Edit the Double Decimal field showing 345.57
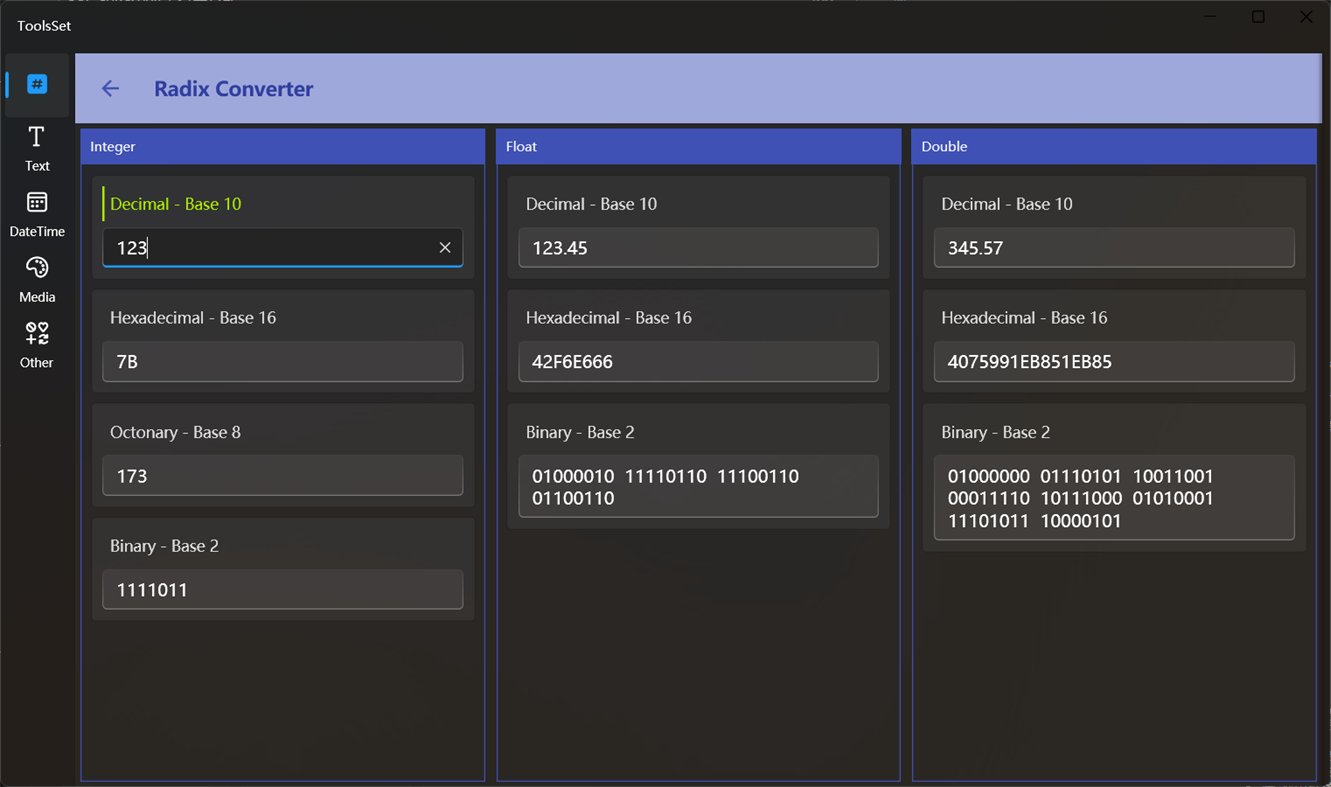This screenshot has height=787, width=1331. 1114,248
